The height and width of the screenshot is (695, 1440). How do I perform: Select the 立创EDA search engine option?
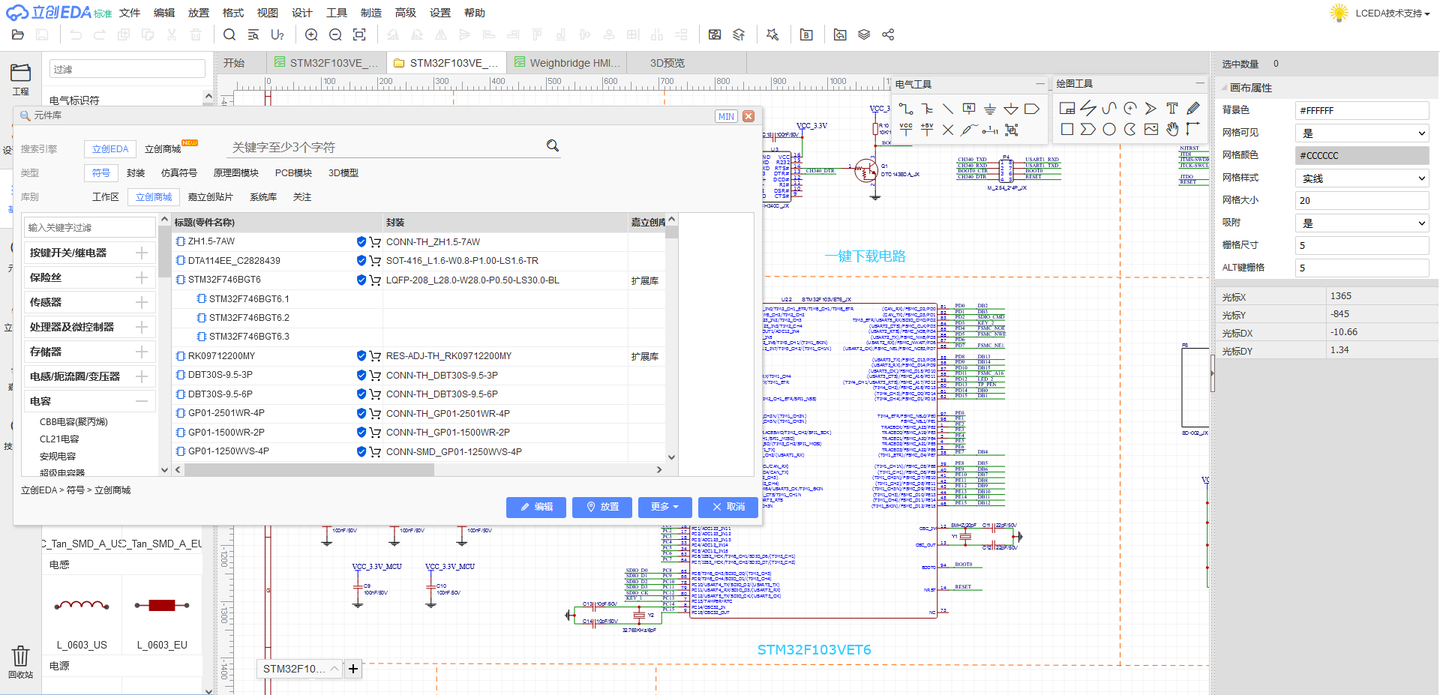(x=110, y=149)
